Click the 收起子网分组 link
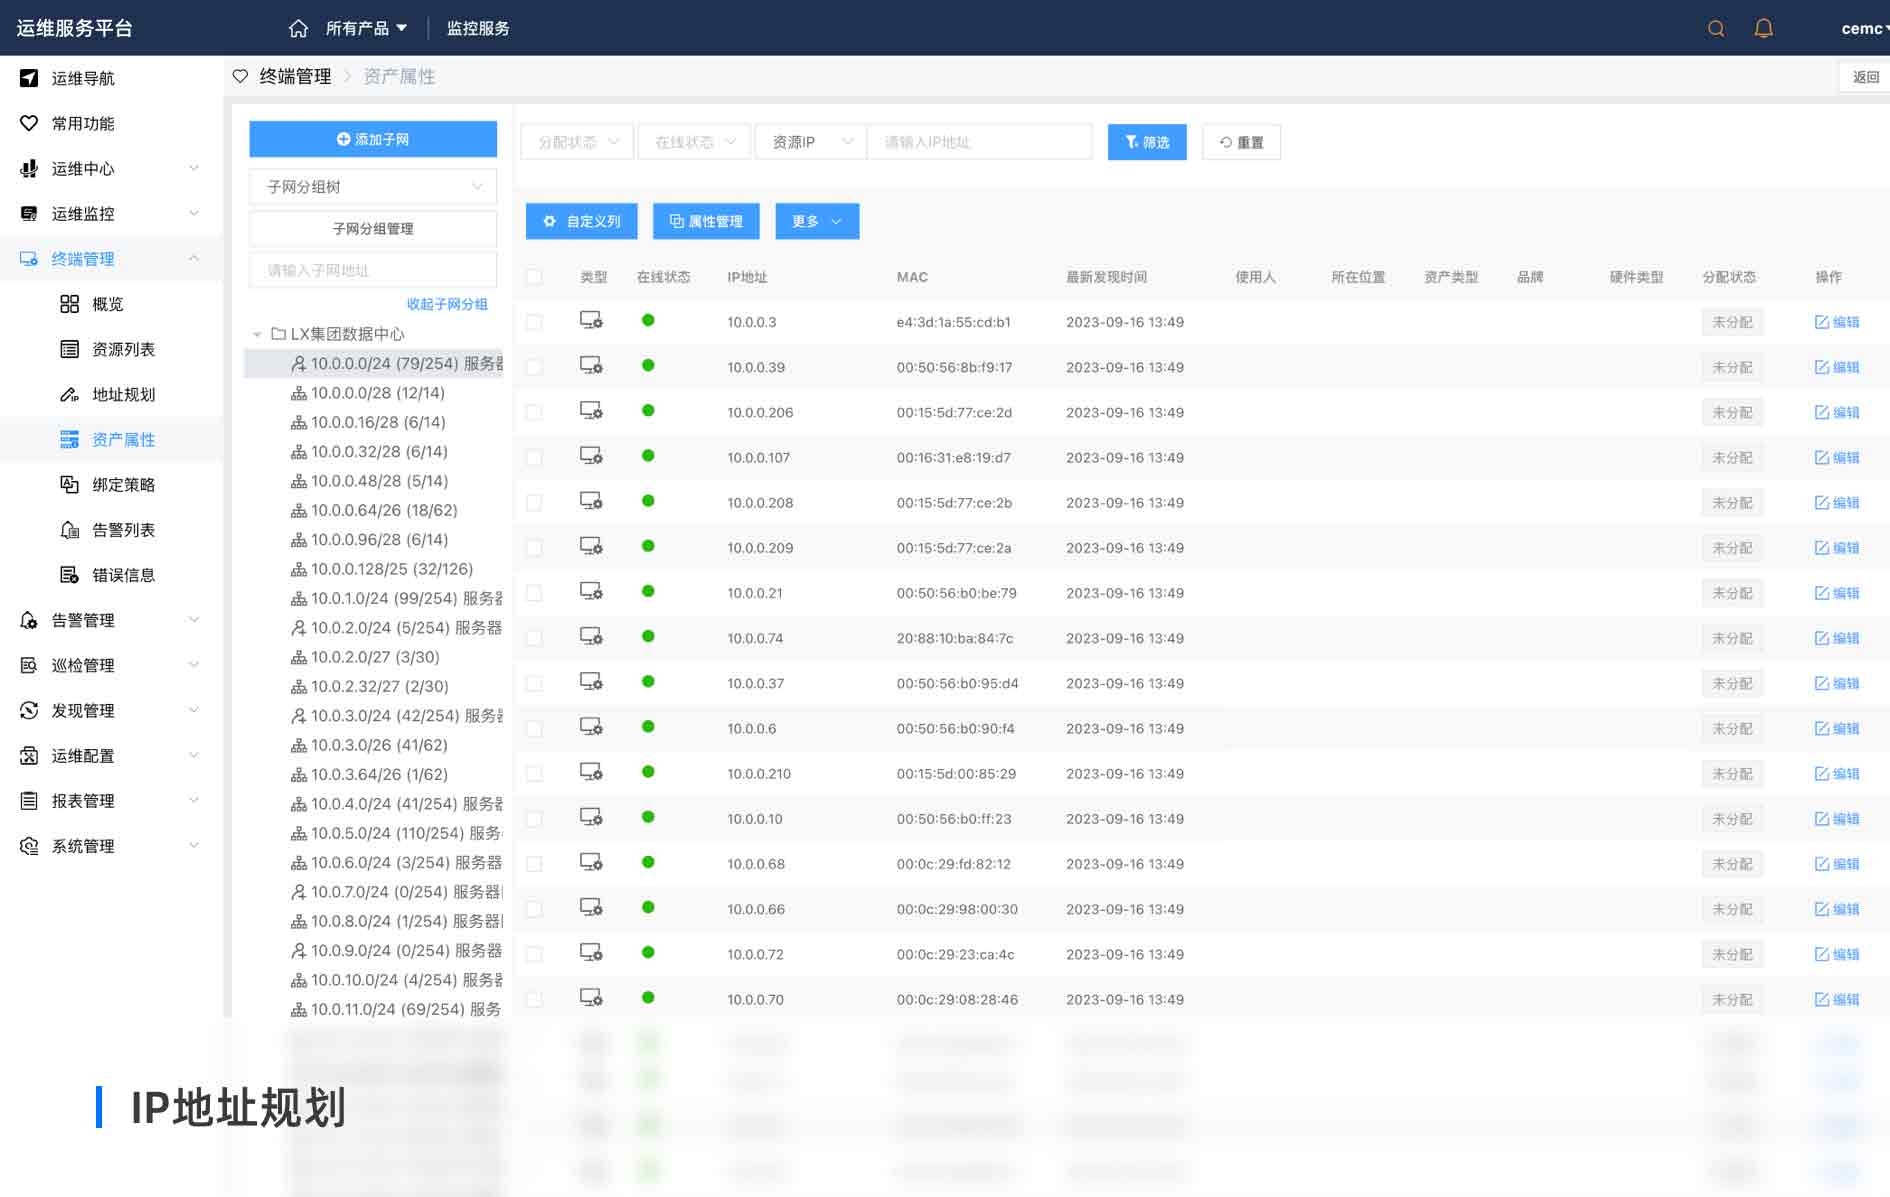This screenshot has width=1890, height=1197. click(x=447, y=304)
